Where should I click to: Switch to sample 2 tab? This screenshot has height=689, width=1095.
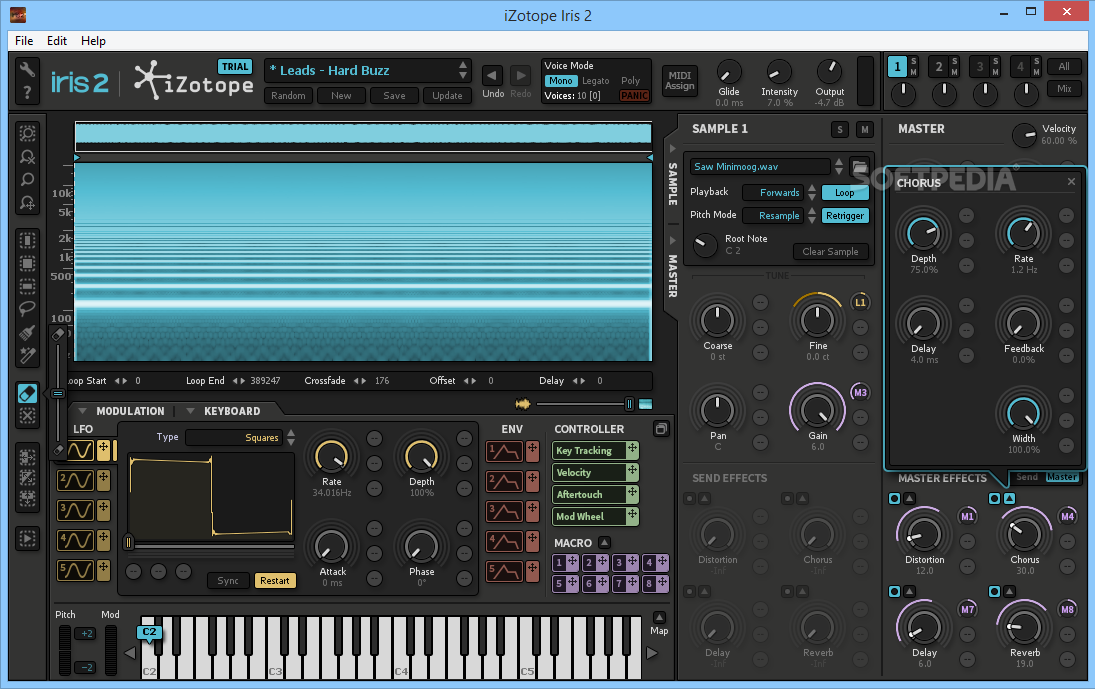coord(939,67)
